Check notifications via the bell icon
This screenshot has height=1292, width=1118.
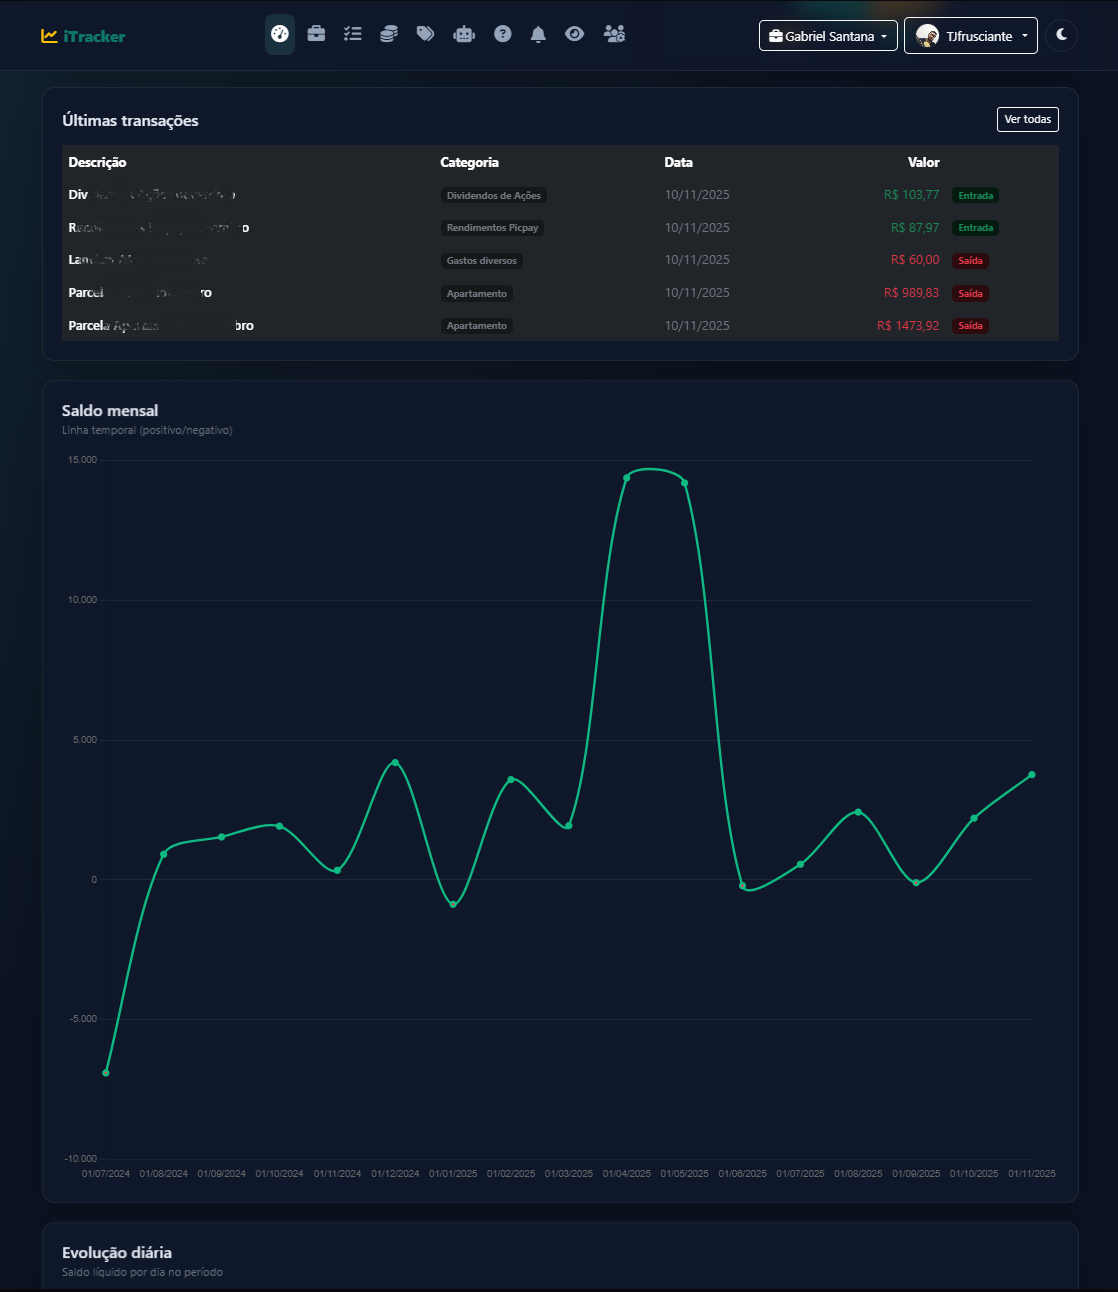click(x=538, y=35)
